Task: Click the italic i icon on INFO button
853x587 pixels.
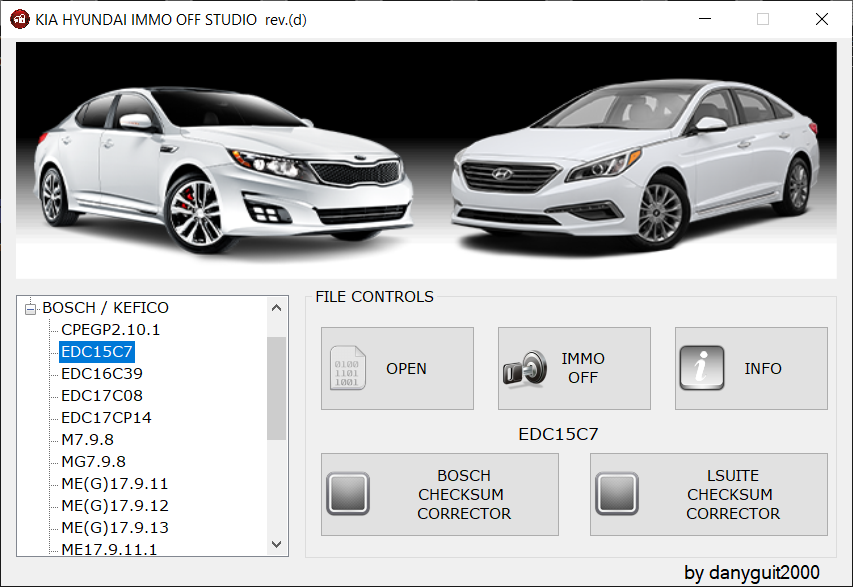Action: [x=702, y=368]
